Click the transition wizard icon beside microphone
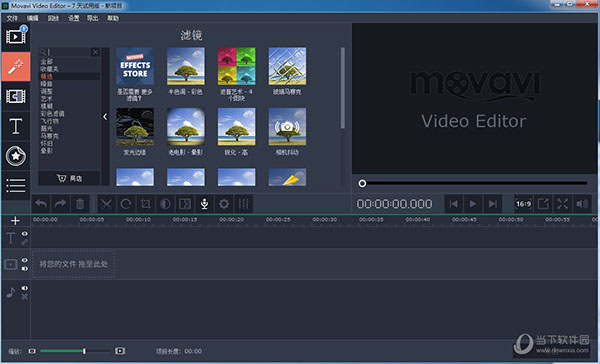Viewport: 600px width, 364px height. coord(185,204)
